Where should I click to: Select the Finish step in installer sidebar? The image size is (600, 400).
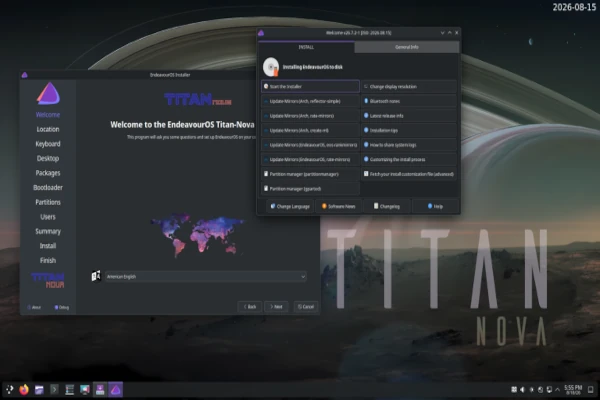(48, 260)
